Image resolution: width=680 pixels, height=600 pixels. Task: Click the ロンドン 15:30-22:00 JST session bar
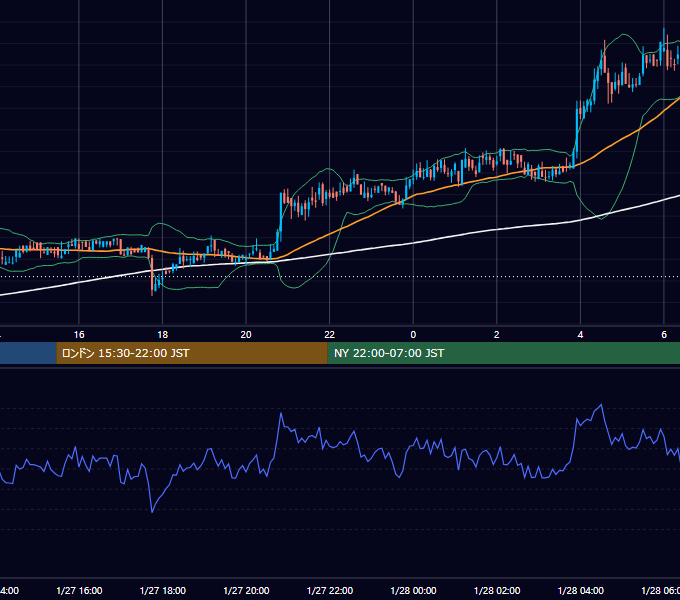click(192, 353)
